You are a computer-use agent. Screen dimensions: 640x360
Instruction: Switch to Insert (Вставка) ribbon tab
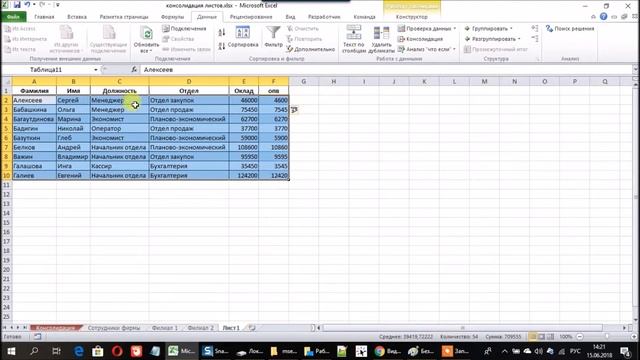tap(77, 17)
